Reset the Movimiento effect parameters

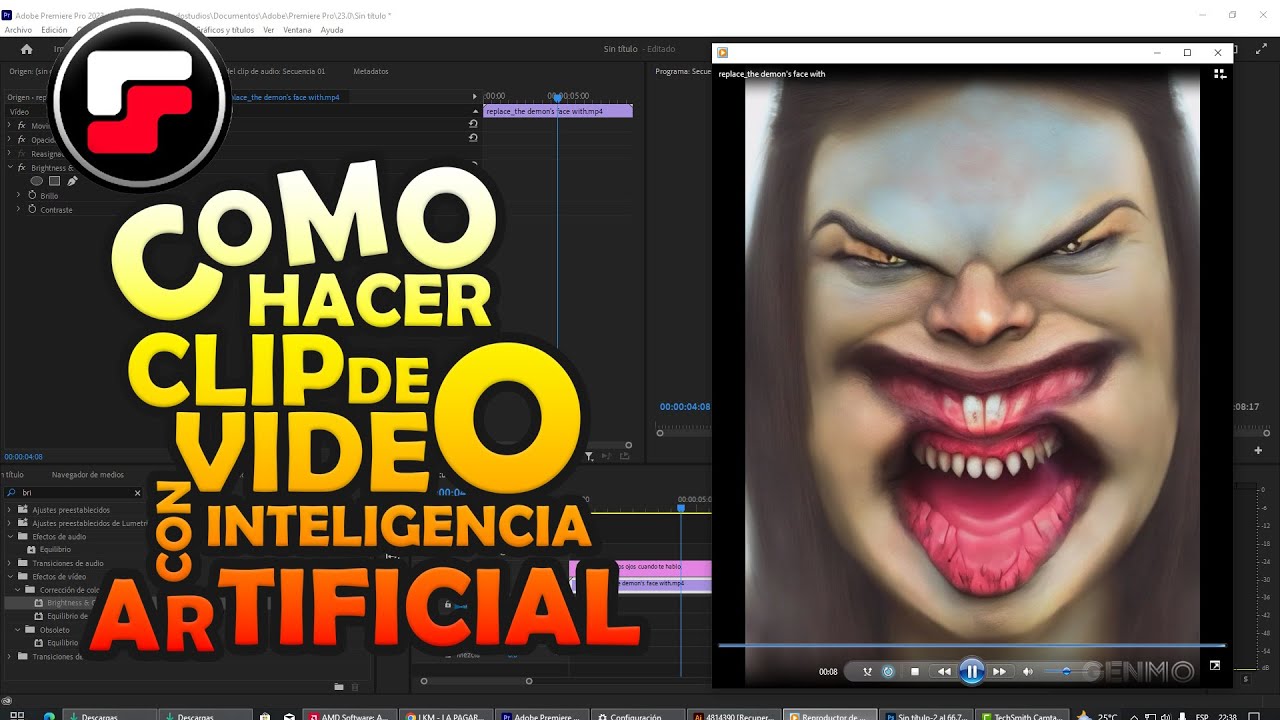473,124
